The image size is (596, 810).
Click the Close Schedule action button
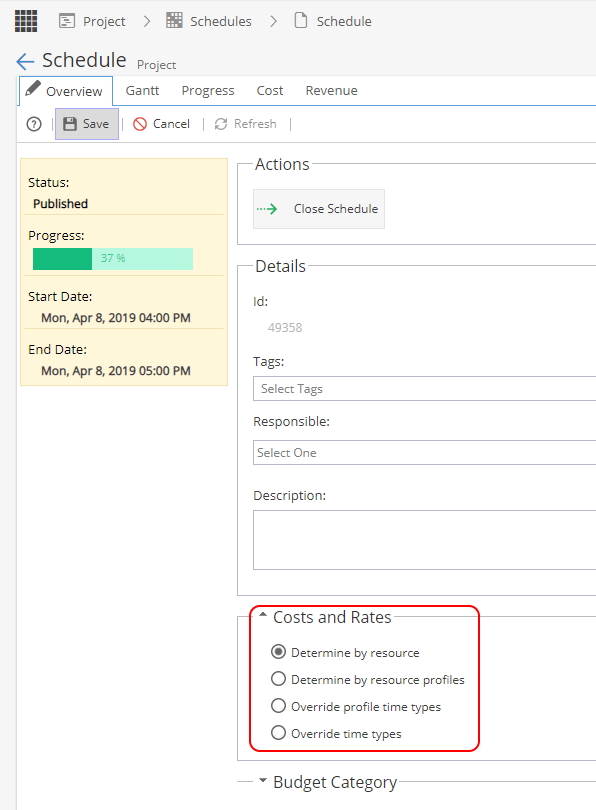pyautogui.click(x=319, y=209)
